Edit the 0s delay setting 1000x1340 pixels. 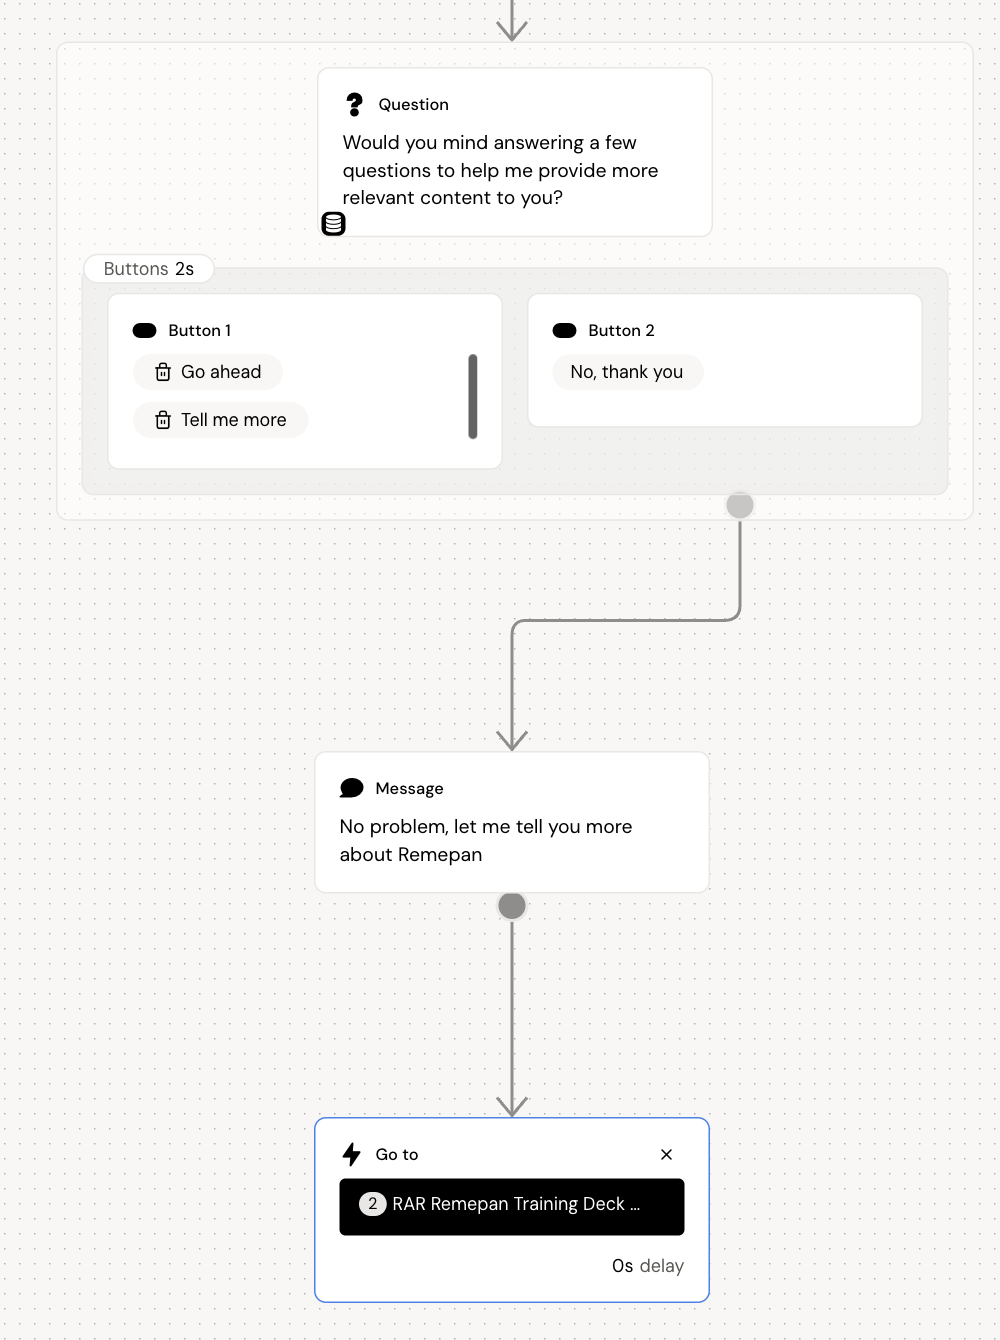click(x=648, y=1266)
